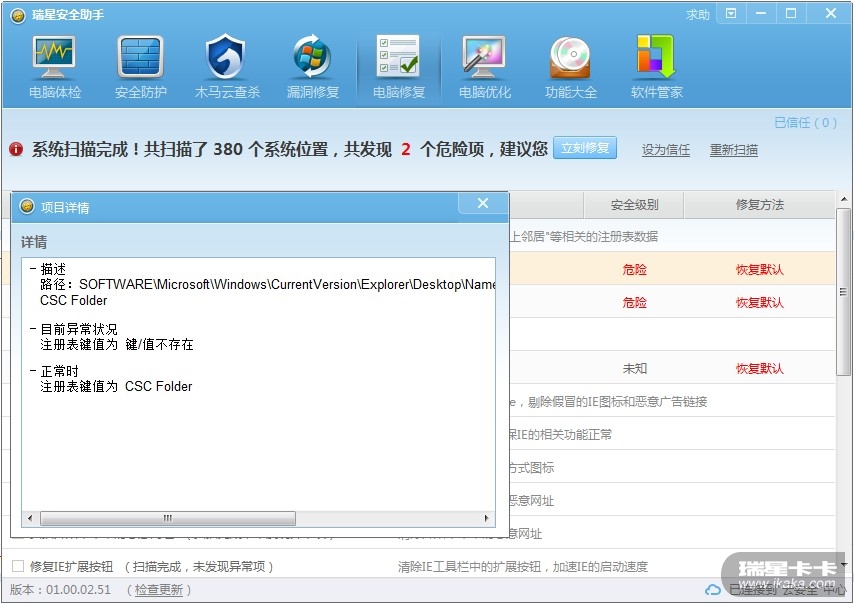Click 恢复默认 in second 危险 row
Viewport: 854px width, 604px height.
[x=759, y=302]
